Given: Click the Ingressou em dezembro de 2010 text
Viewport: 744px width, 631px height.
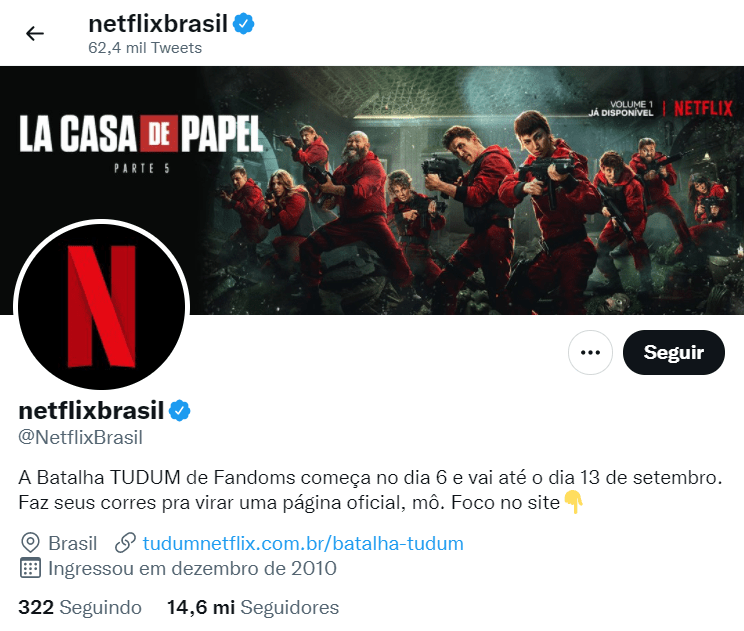Looking at the screenshot, I should [193, 568].
